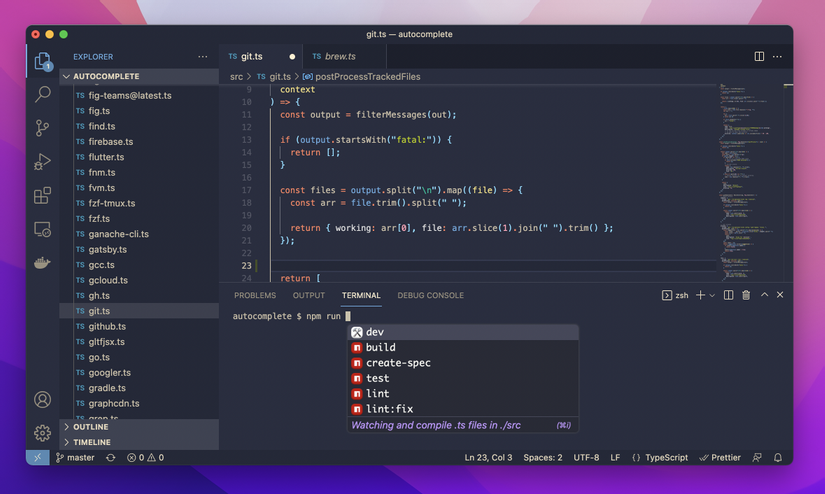Viewport: 825px width, 494px height.
Task: Open the terminal launch profile dropdown arrow
Action: point(712,296)
